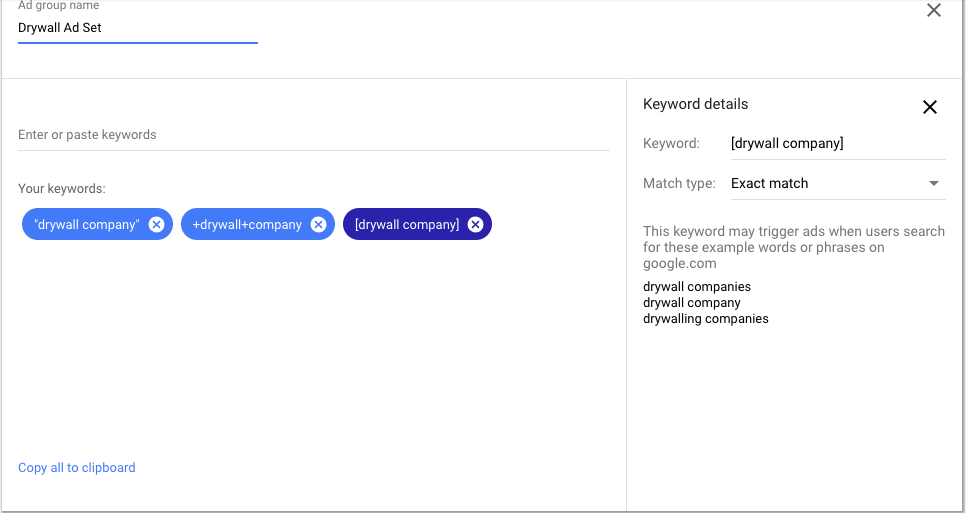Select the "drywall company" phrase match chip
This screenshot has width=966, height=513.
tap(87, 225)
